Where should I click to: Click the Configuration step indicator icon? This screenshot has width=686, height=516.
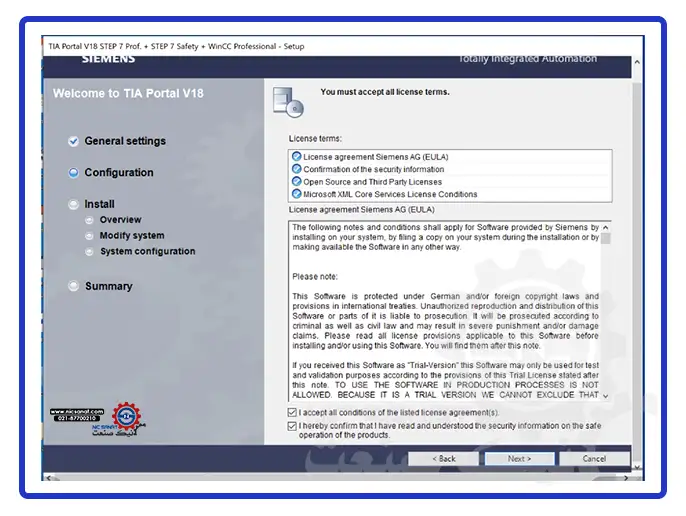(x=74, y=173)
